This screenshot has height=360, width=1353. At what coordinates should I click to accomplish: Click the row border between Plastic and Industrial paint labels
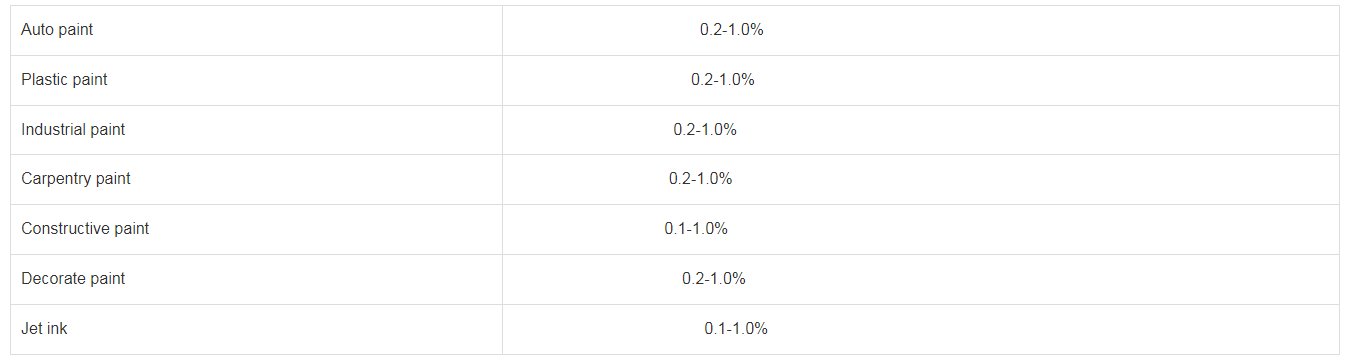[256, 105]
